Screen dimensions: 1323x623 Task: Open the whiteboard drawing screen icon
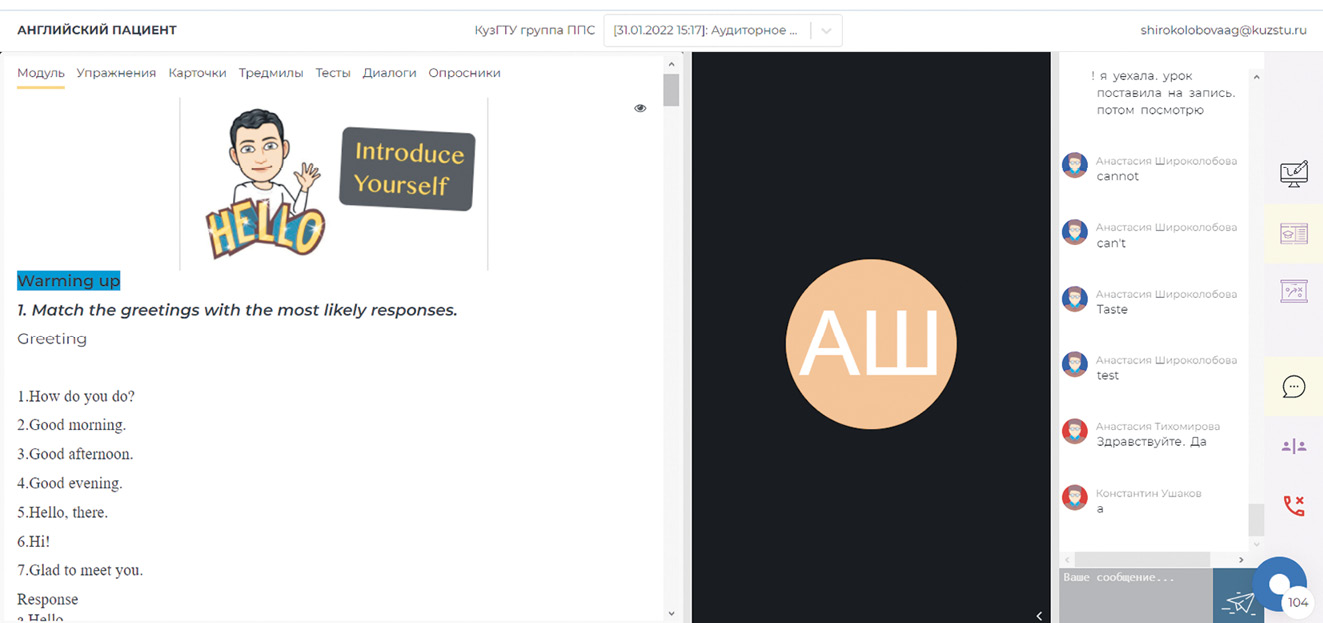tap(1294, 174)
